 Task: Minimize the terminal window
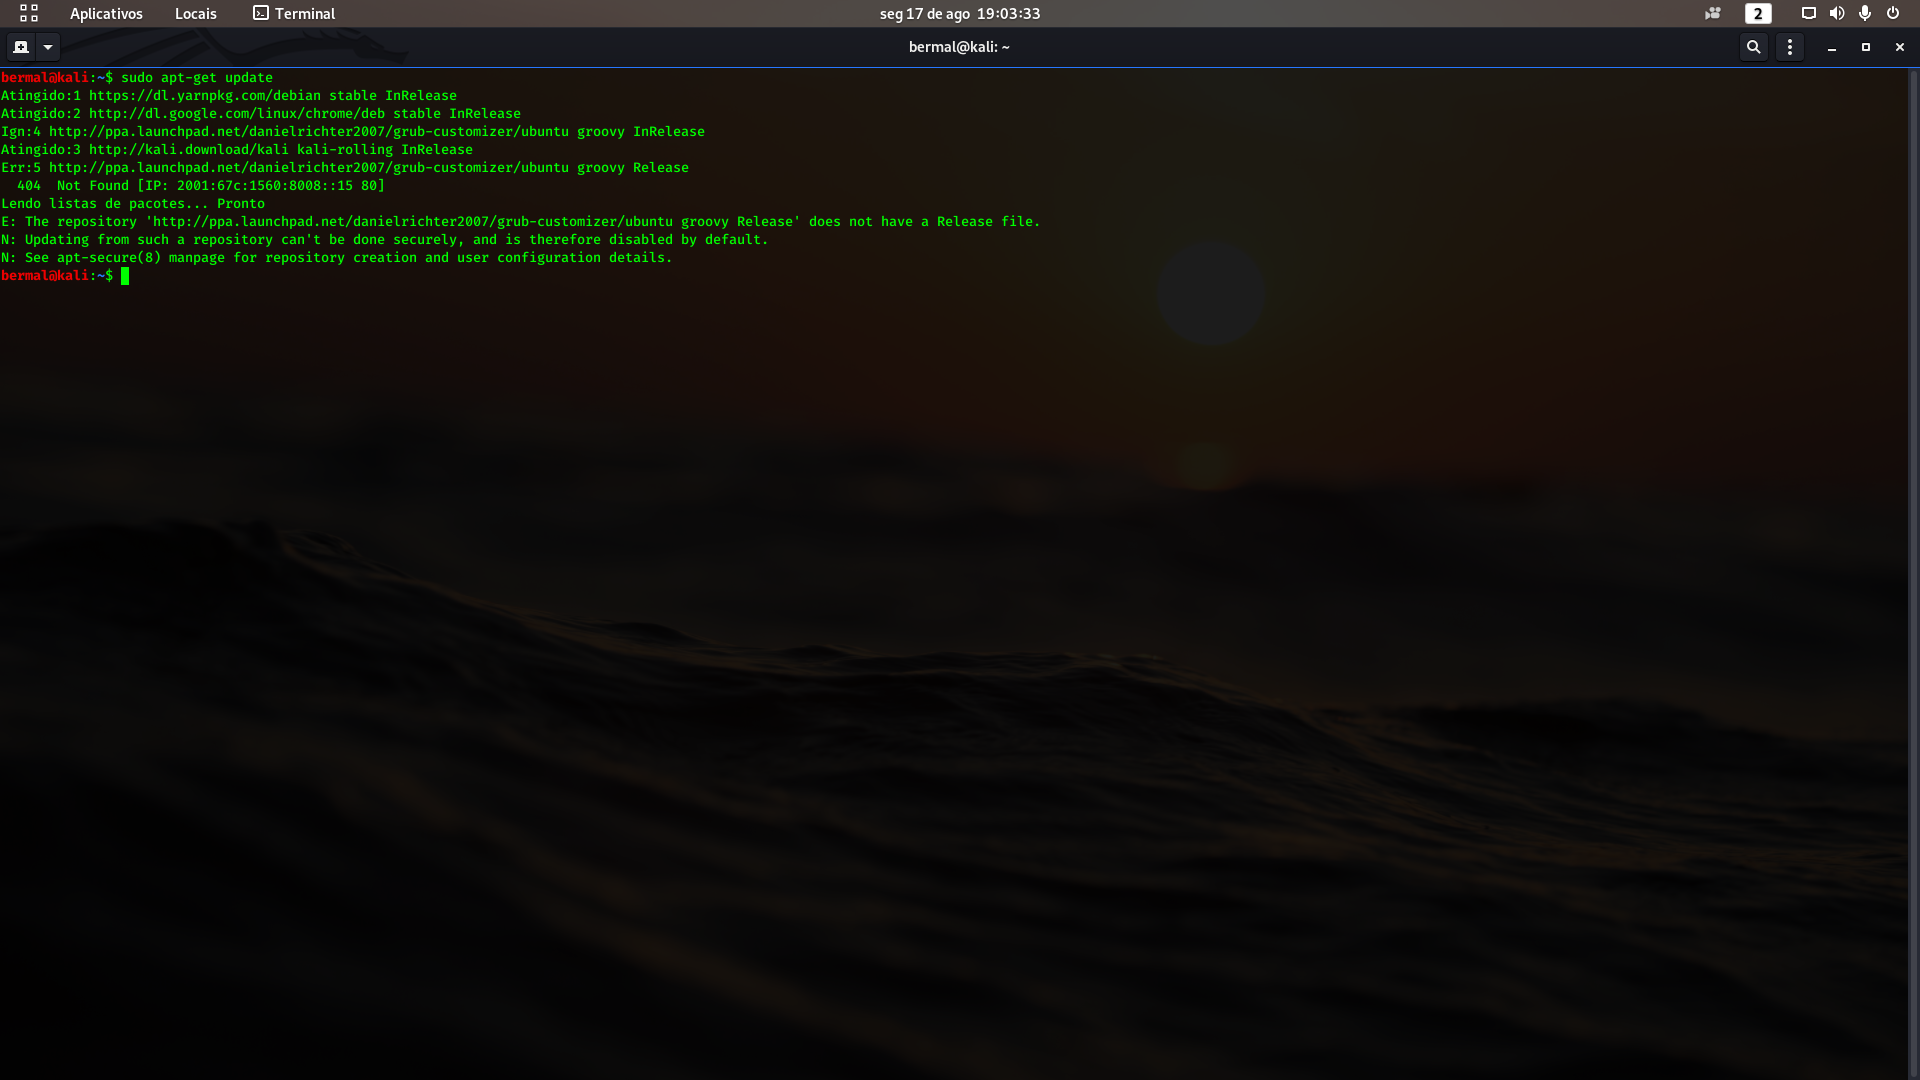pyautogui.click(x=1832, y=47)
